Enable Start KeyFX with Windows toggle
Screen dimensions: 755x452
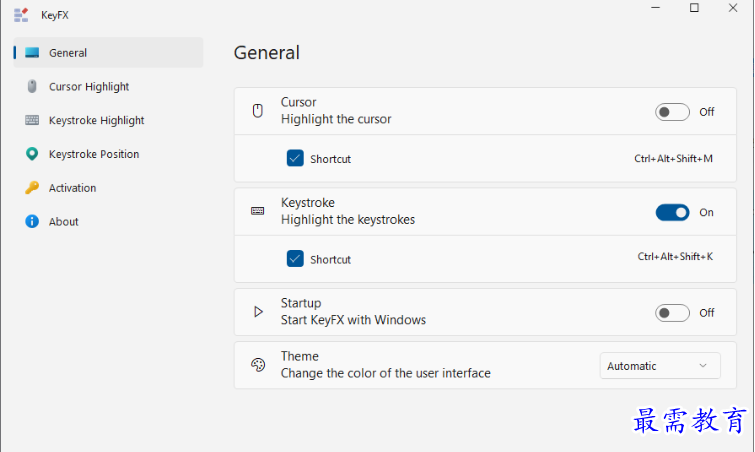pyautogui.click(x=672, y=313)
